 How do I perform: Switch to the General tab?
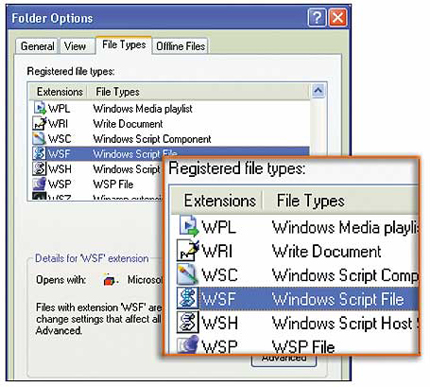(x=37, y=46)
